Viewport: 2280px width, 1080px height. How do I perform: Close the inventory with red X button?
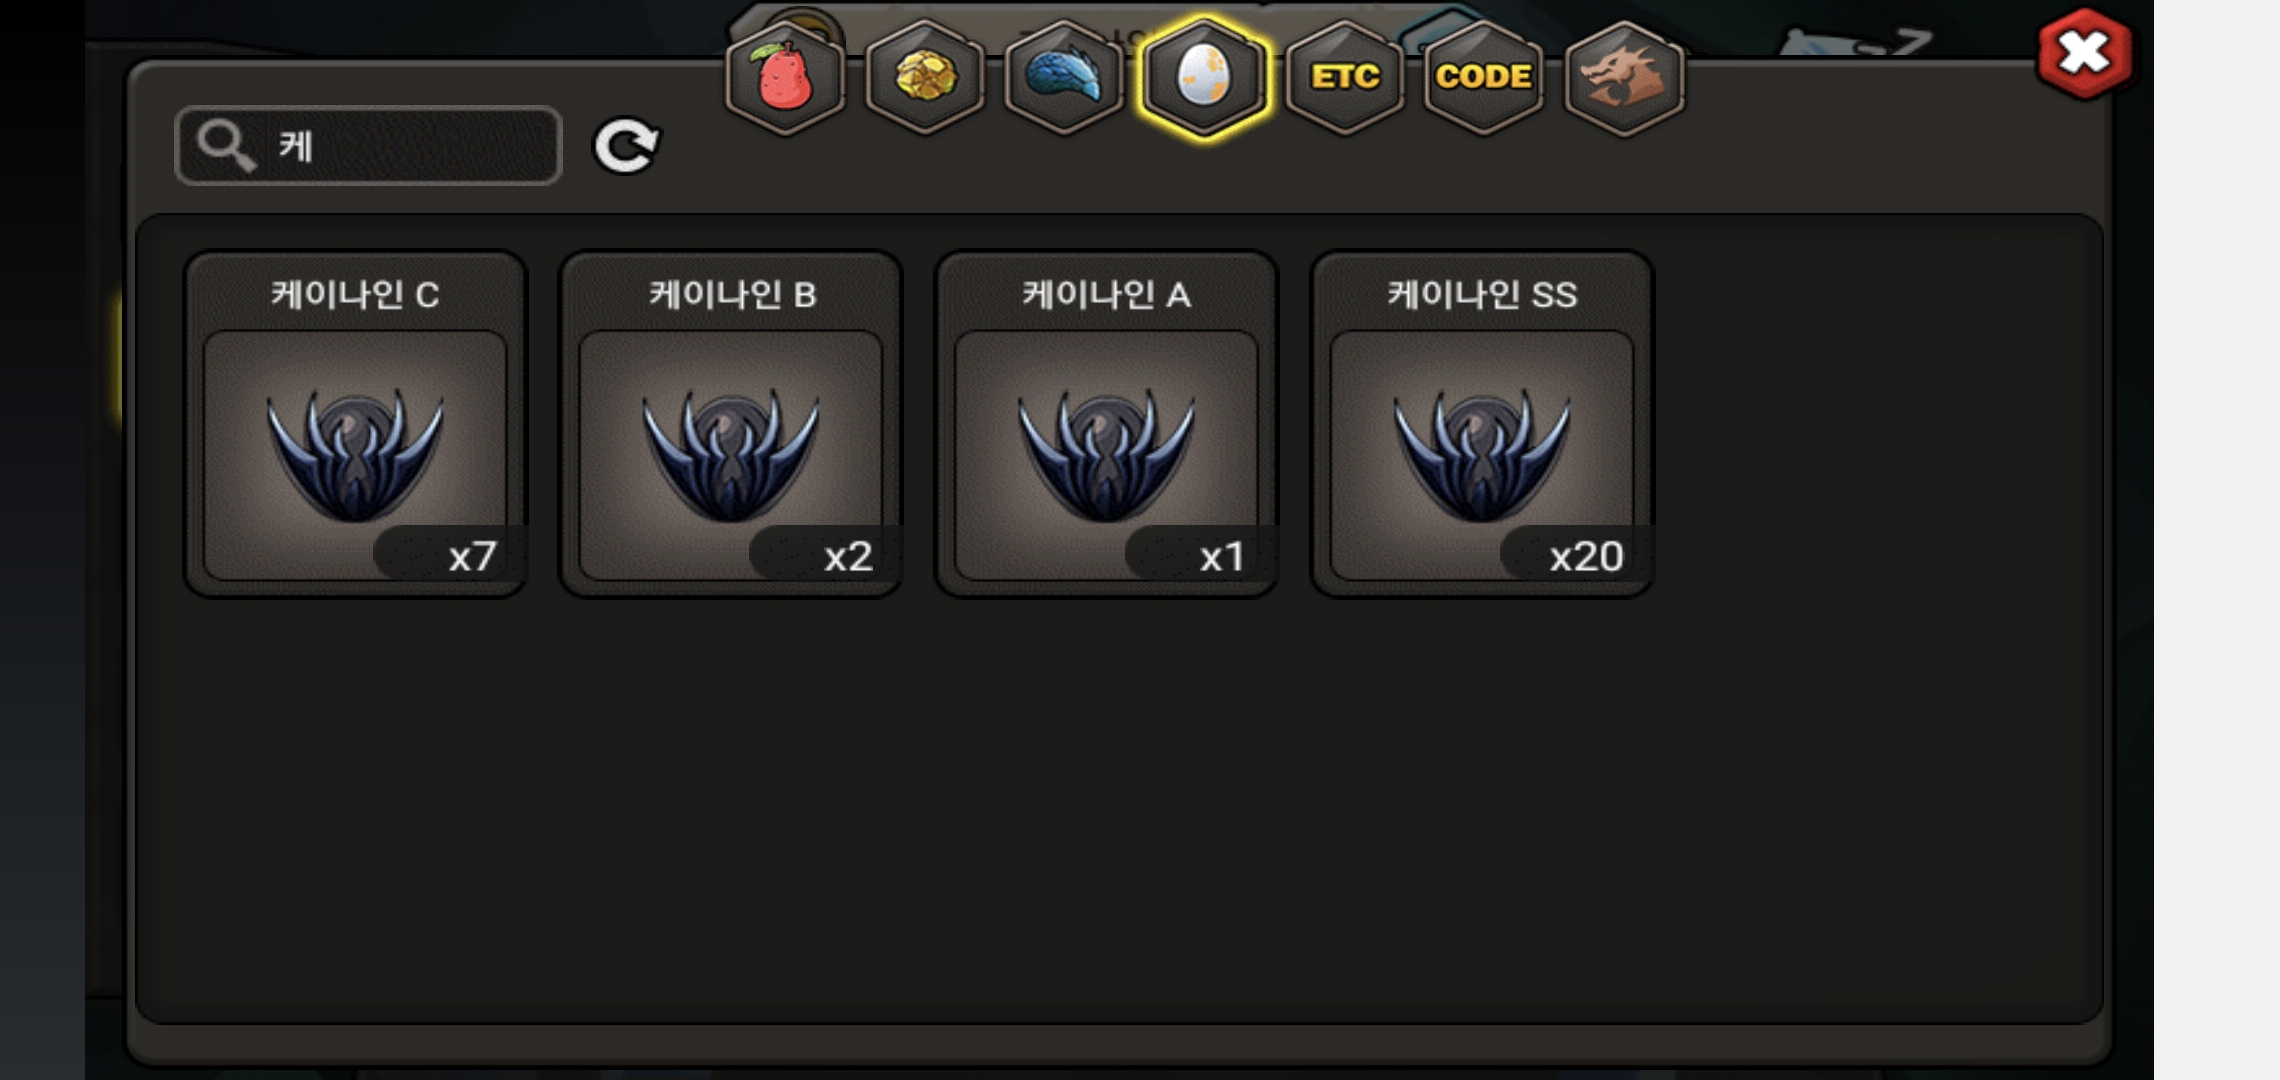pyautogui.click(x=2084, y=54)
